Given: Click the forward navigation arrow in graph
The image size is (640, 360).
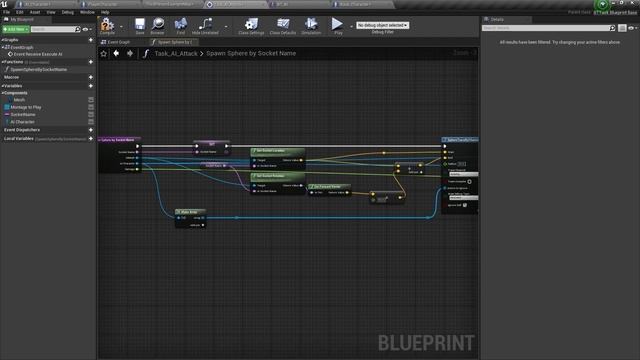Looking at the screenshot, I should [130, 53].
